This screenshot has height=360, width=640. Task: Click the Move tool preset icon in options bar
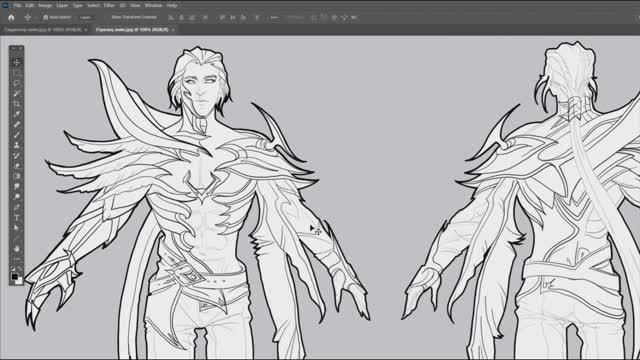pos(28,18)
